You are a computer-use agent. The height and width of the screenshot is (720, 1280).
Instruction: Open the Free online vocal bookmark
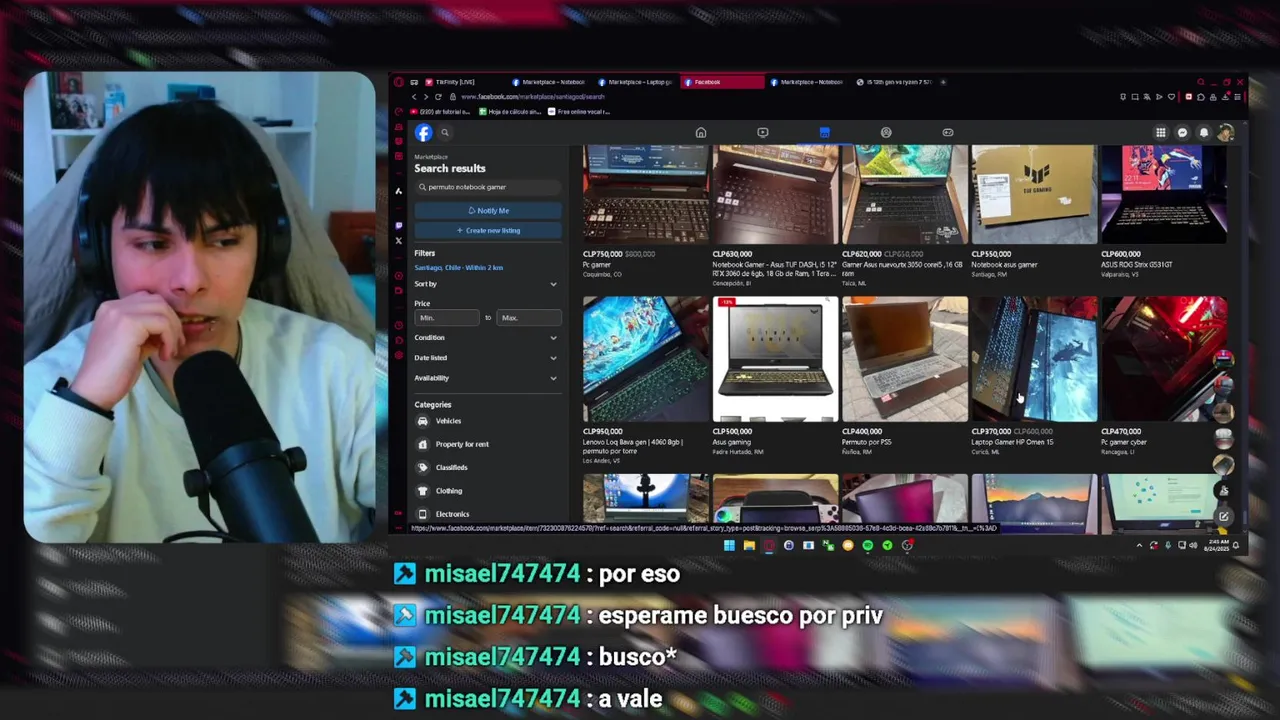(x=580, y=112)
